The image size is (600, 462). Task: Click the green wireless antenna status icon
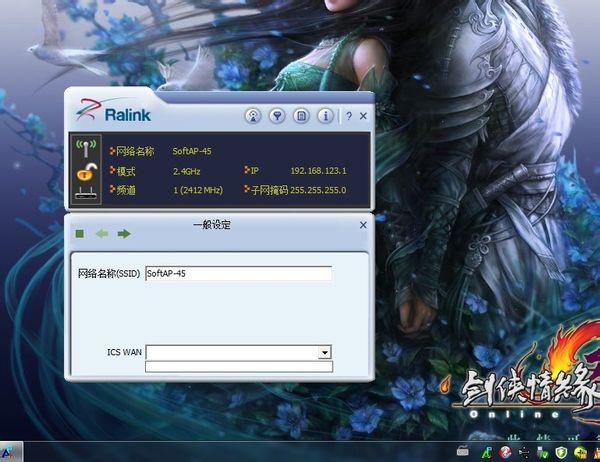point(86,148)
